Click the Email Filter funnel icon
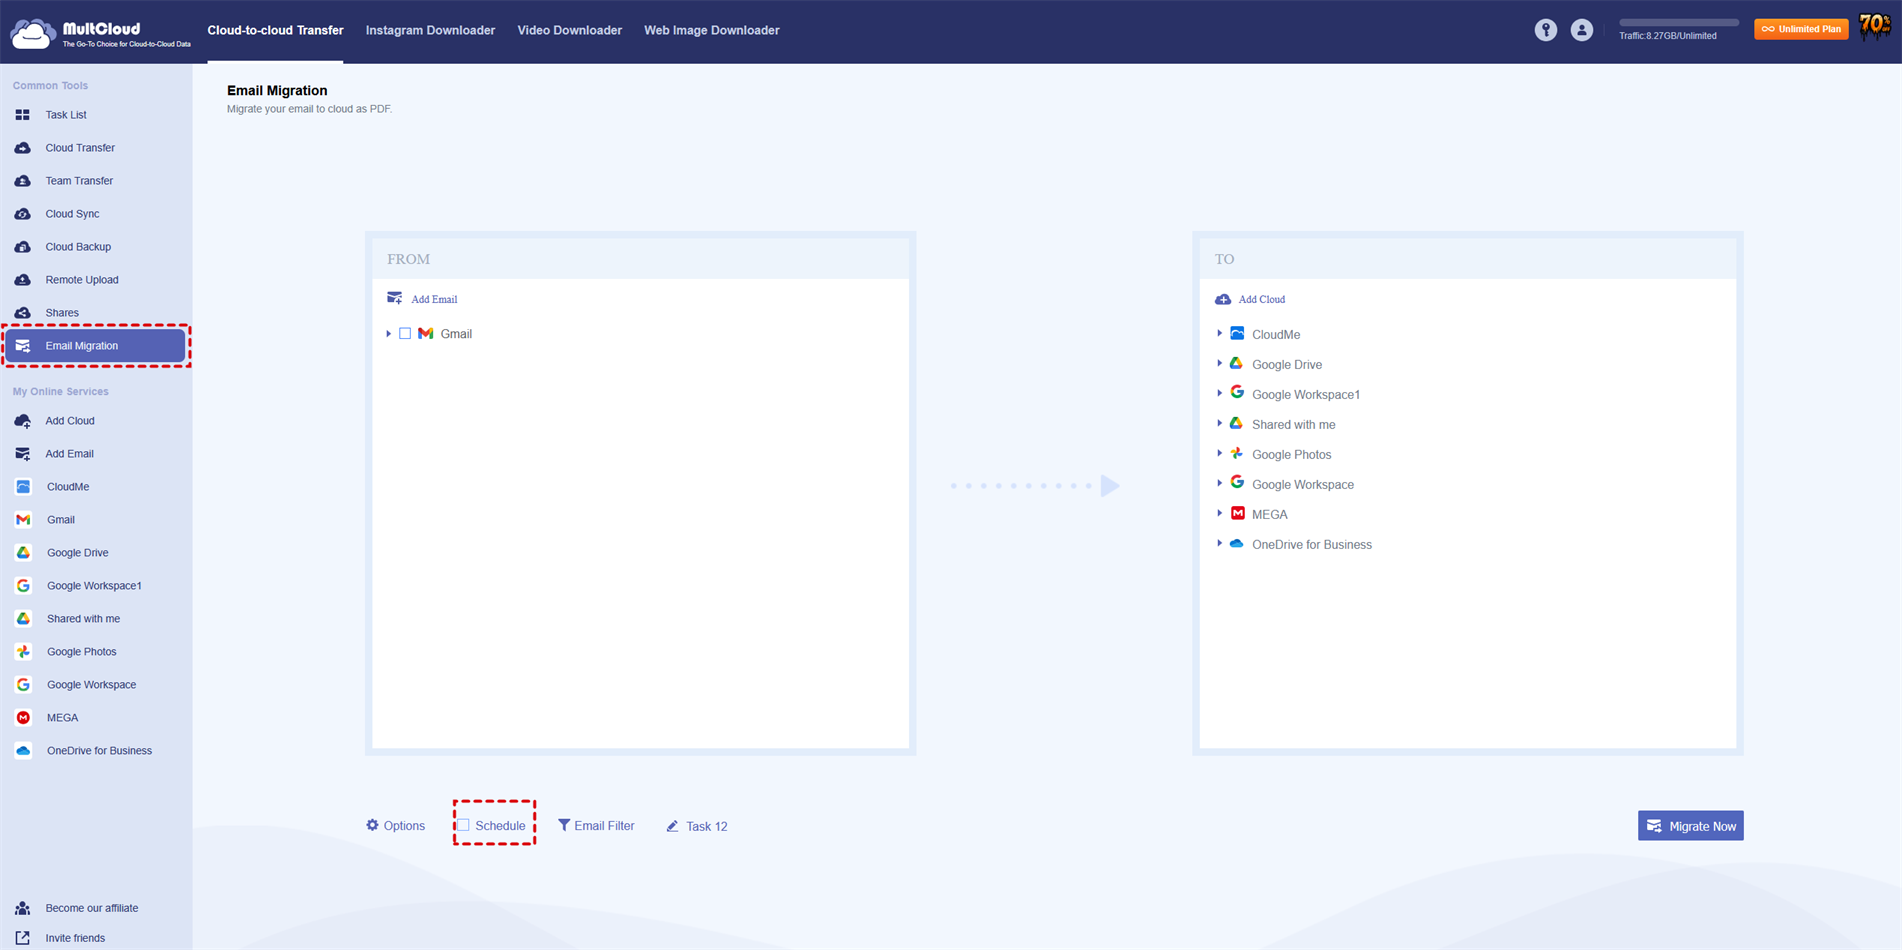Image resolution: width=1902 pixels, height=950 pixels. [x=564, y=825]
